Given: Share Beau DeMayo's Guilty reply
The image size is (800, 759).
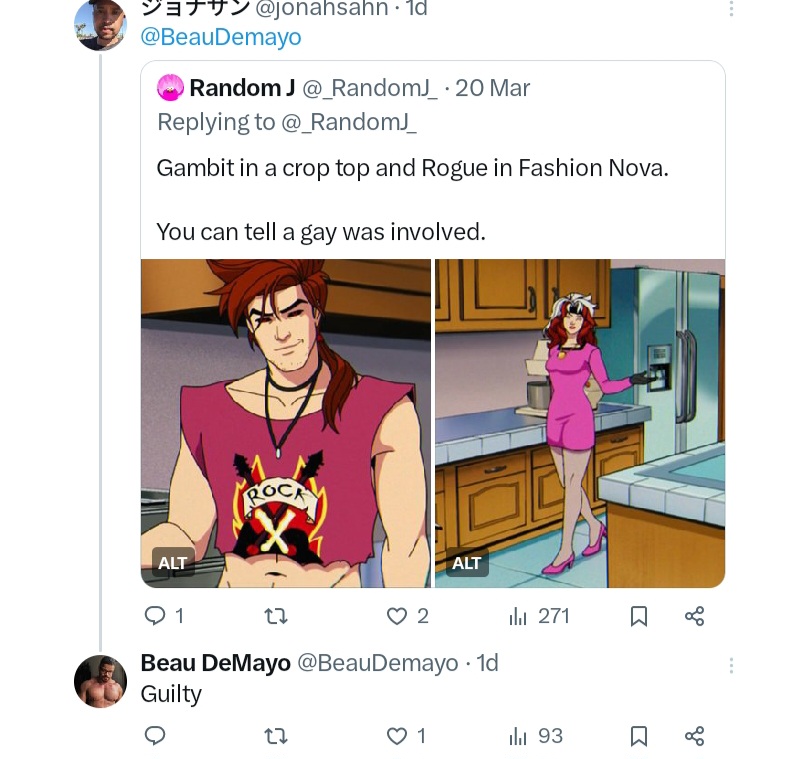Looking at the screenshot, I should point(695,736).
